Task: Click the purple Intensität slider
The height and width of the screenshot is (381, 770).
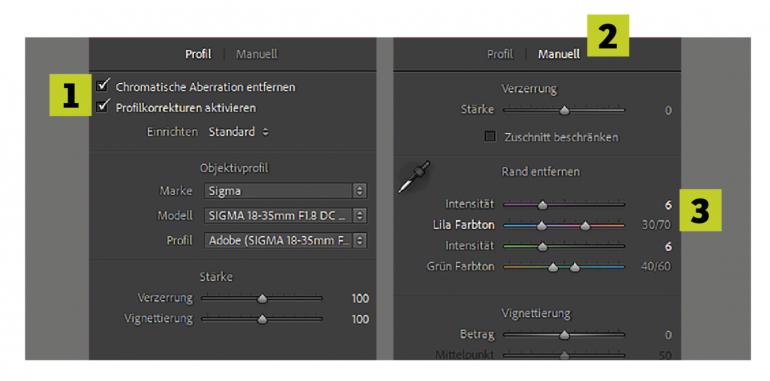Action: coord(564,205)
